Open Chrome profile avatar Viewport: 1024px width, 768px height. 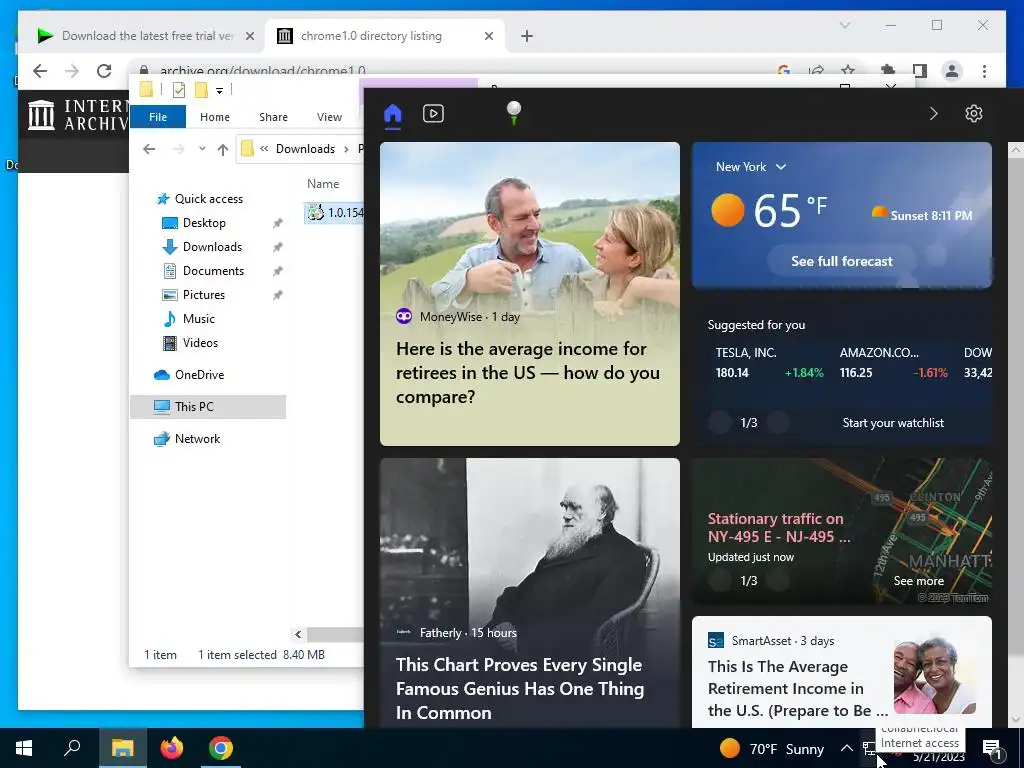pos(952,71)
